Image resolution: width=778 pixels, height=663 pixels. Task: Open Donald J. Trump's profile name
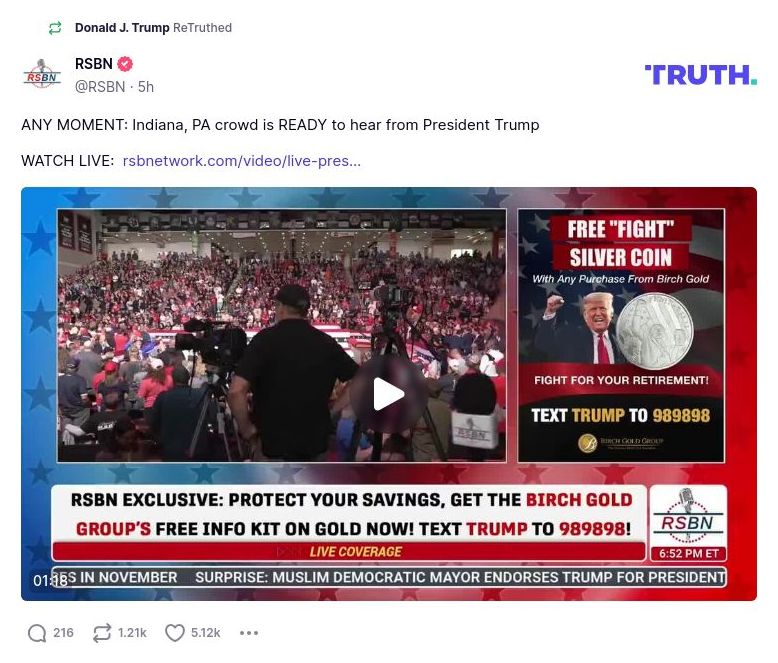pyautogui.click(x=122, y=28)
